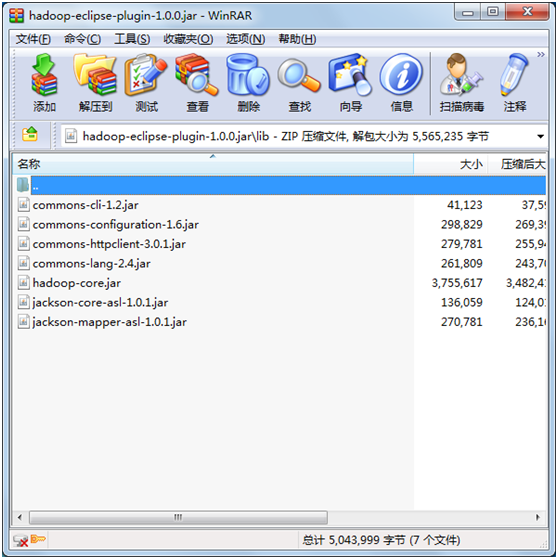Click size value 41,123
This screenshot has height=559, width=558.
point(465,205)
